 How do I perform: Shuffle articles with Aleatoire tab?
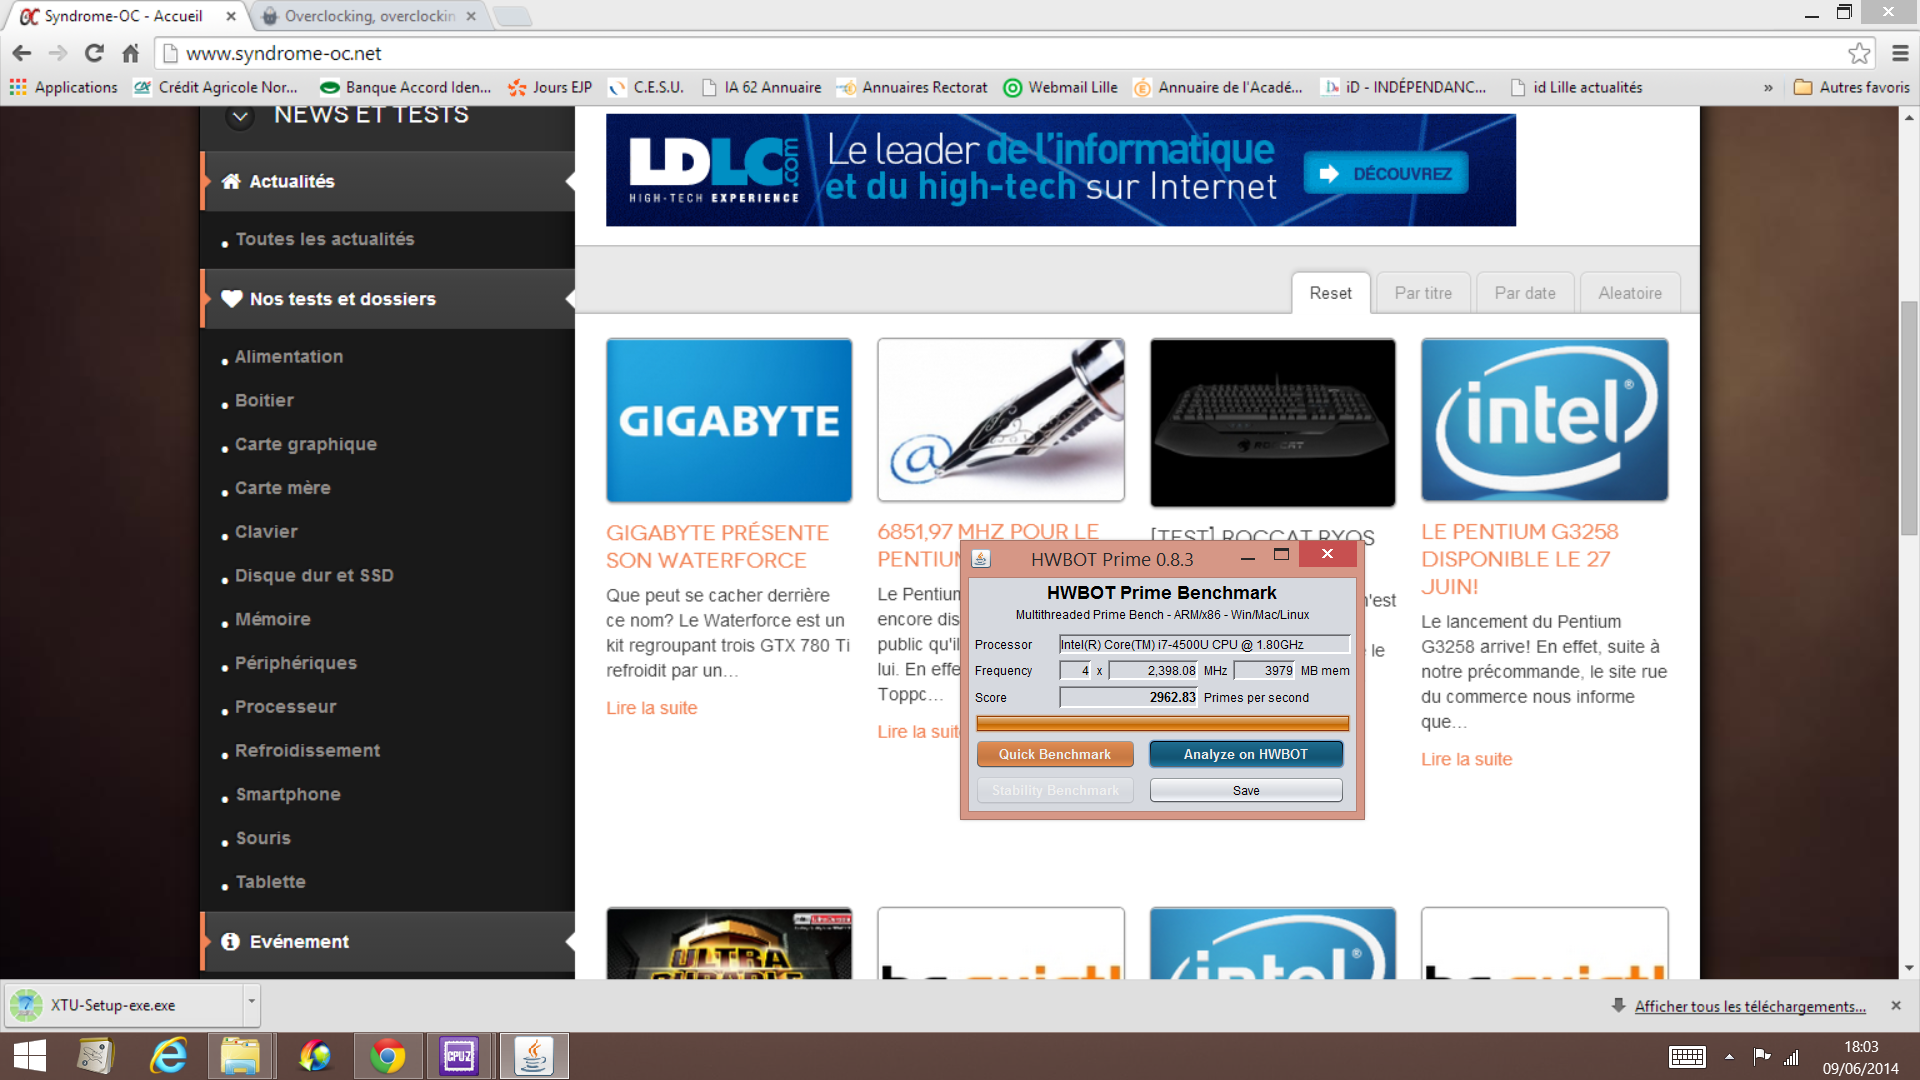[x=1630, y=293]
